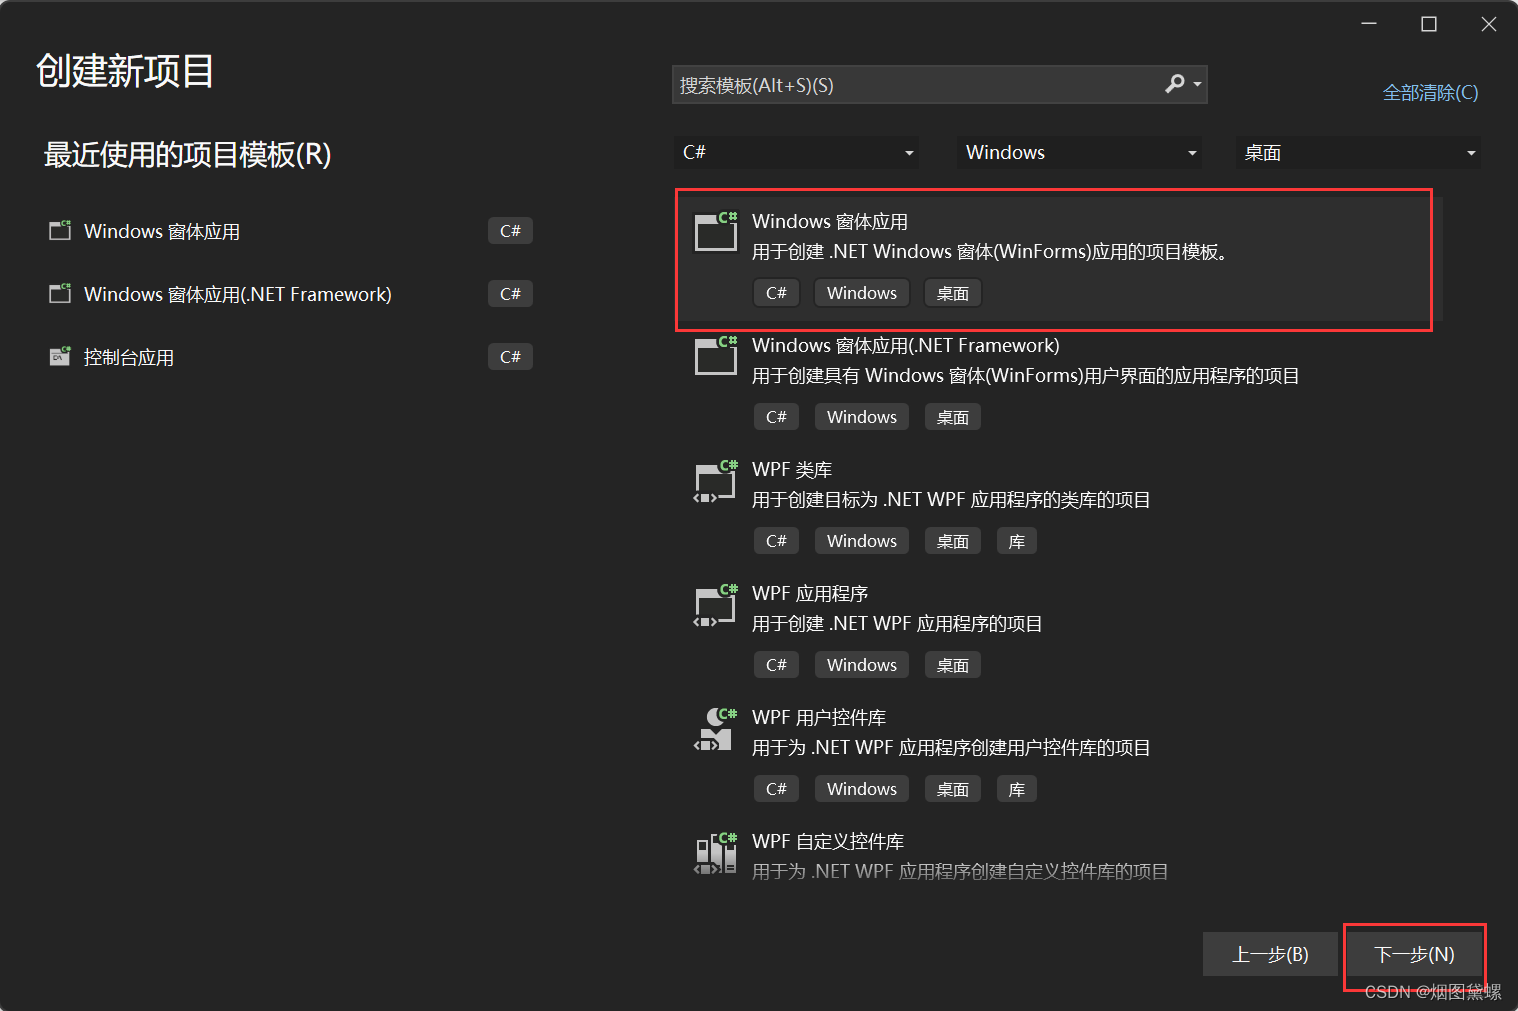Screen dimensions: 1518x1011
Task: Click the C# tag beside recent Windows 窗体应用(.NET Framework)
Action: 510,294
